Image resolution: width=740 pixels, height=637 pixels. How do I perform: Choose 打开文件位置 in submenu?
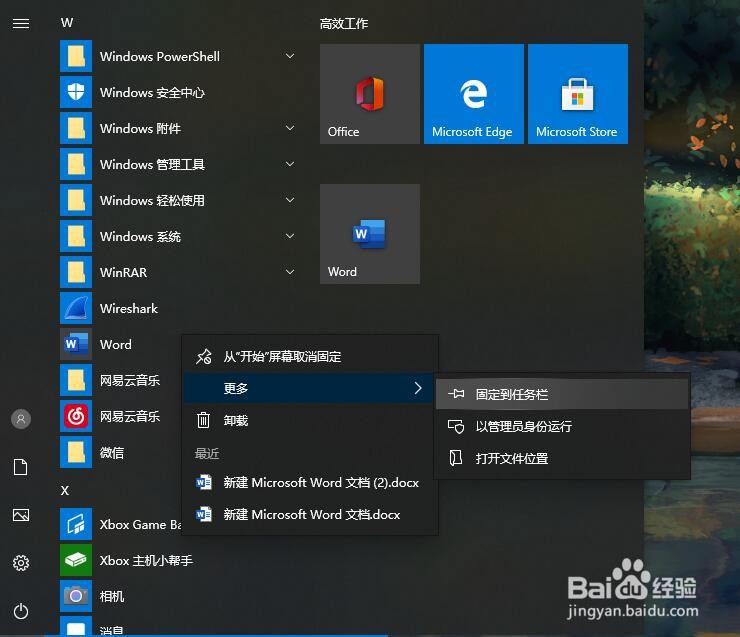point(562,458)
